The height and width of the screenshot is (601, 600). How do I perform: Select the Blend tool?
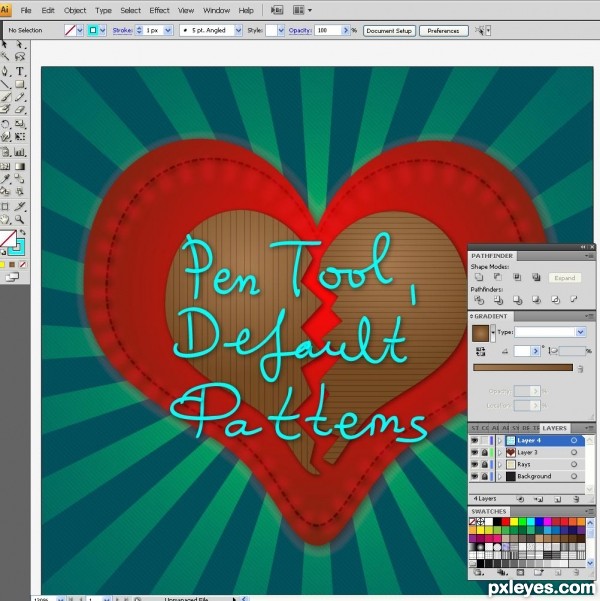point(20,179)
